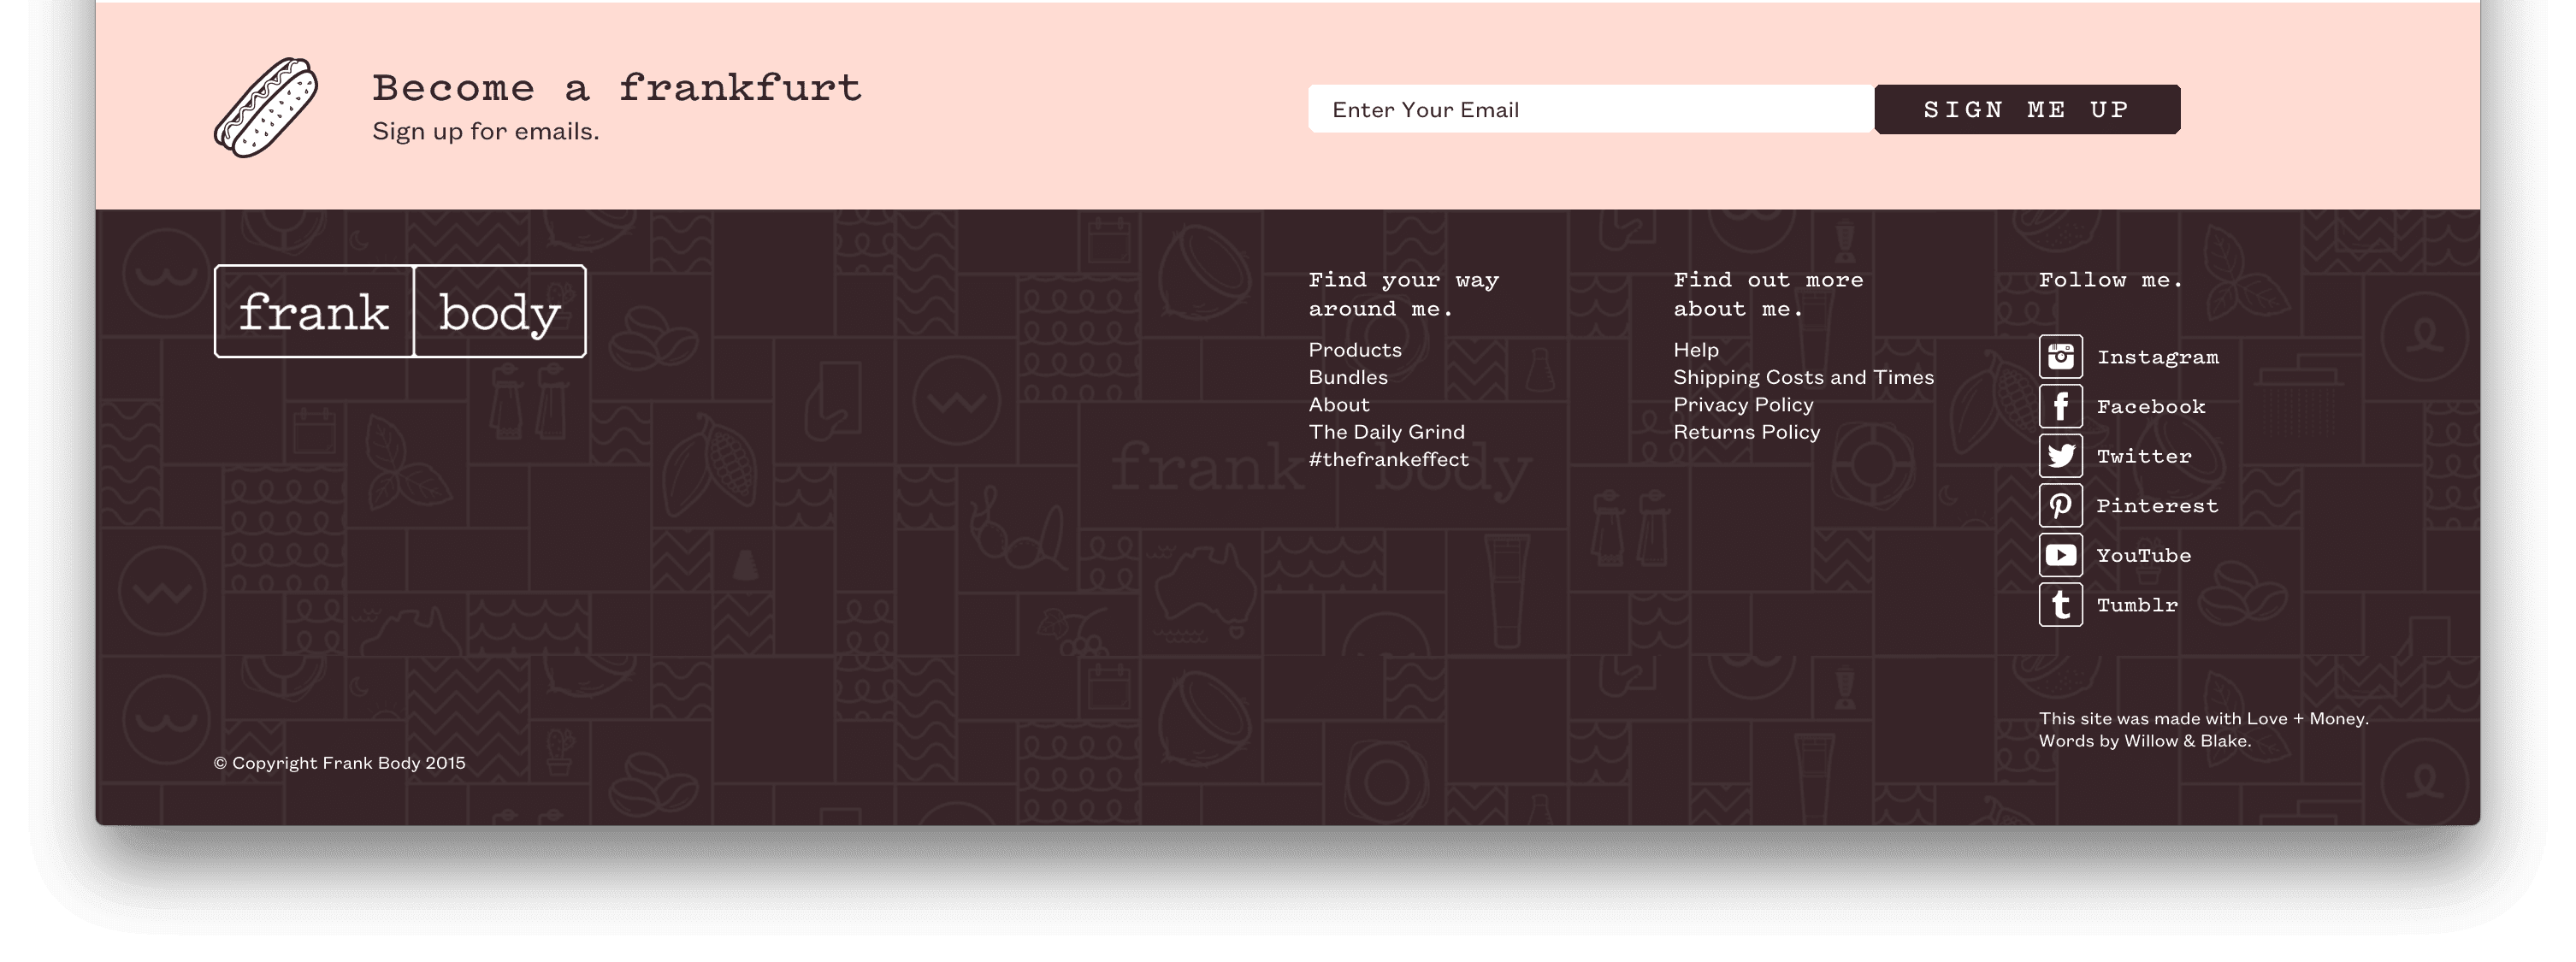The width and height of the screenshot is (2576, 962).
Task: Click the frank body logo
Action: [x=400, y=311]
